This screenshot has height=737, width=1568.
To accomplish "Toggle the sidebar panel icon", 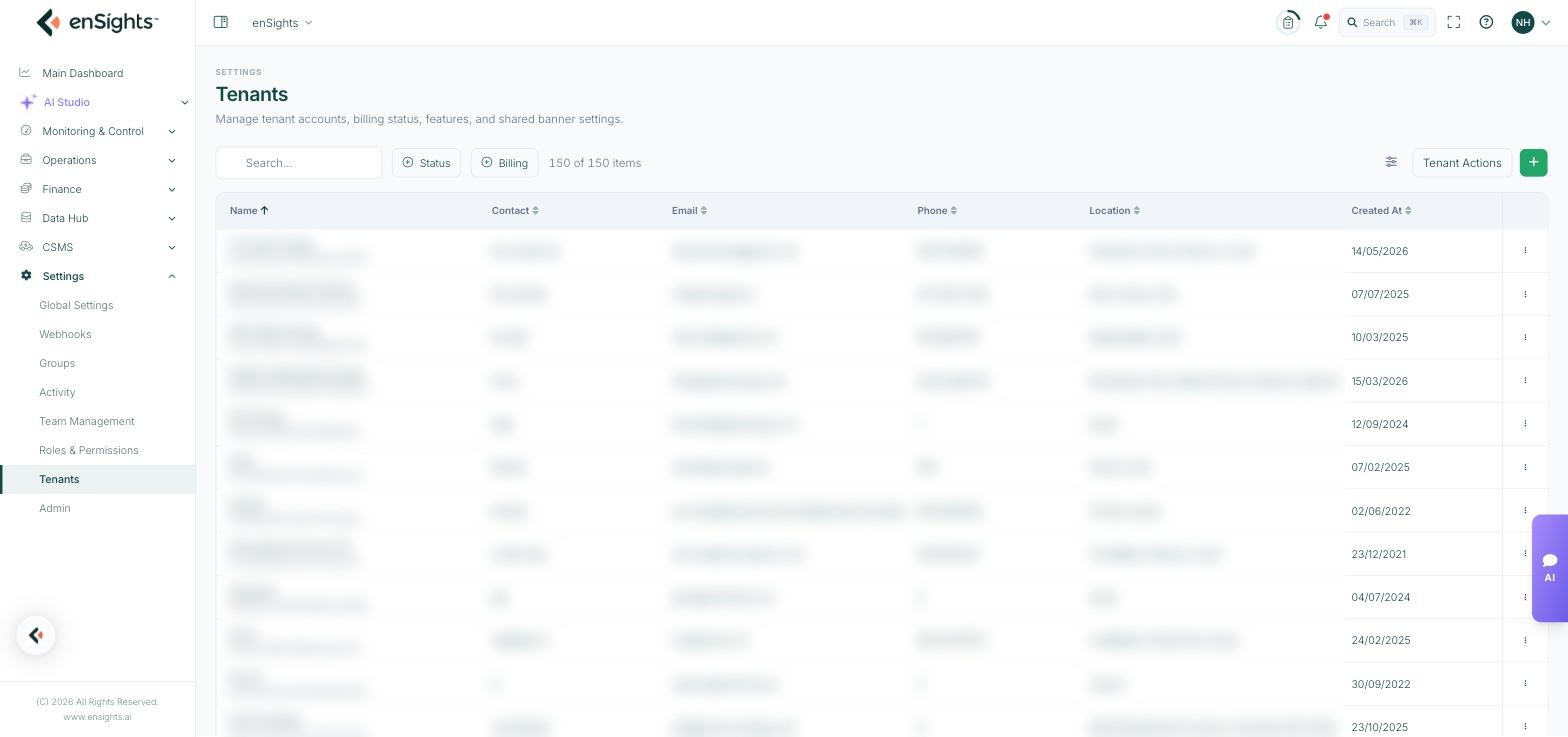I will 221,22.
